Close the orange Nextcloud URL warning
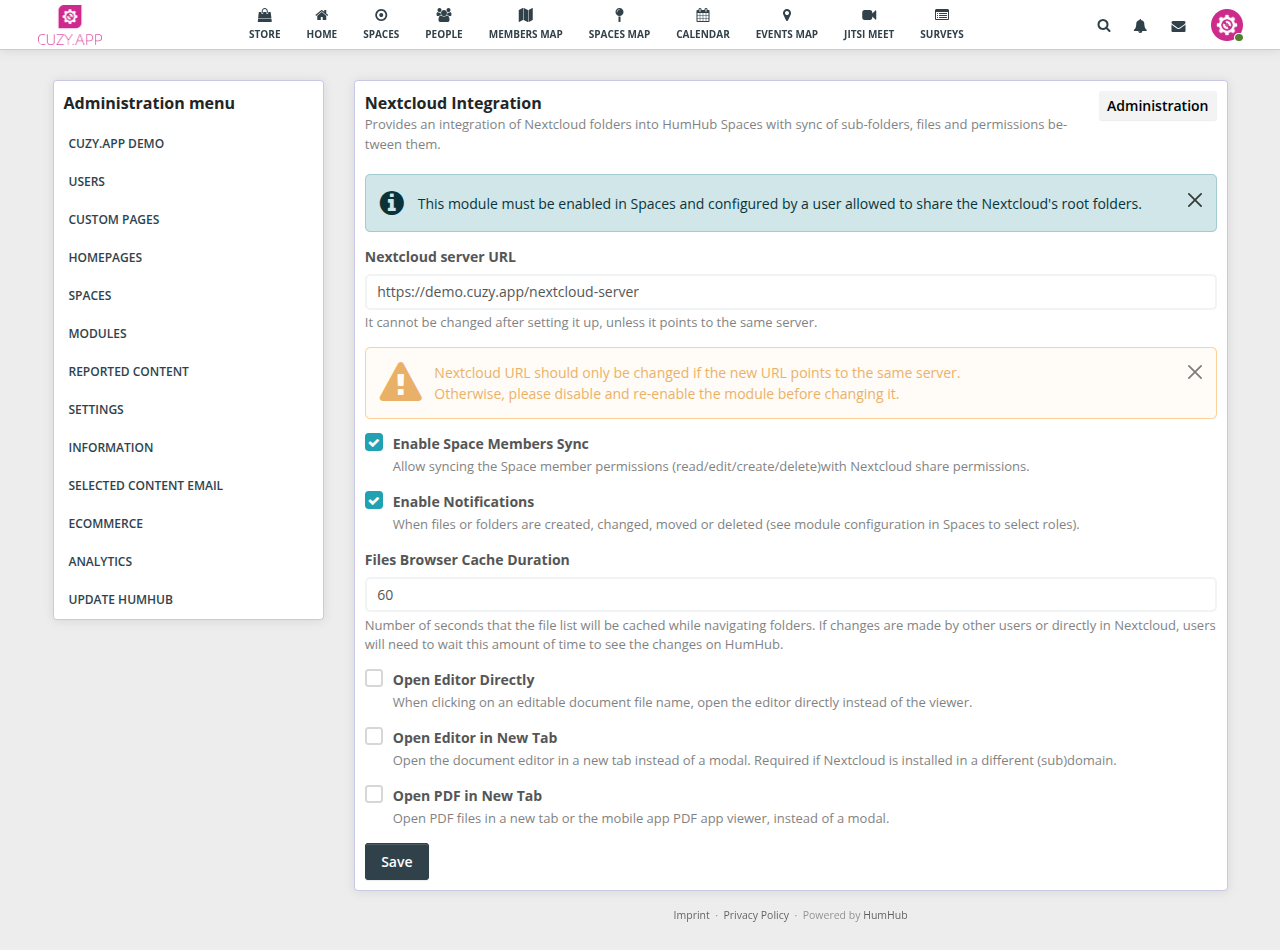1280x950 pixels. (x=1194, y=372)
